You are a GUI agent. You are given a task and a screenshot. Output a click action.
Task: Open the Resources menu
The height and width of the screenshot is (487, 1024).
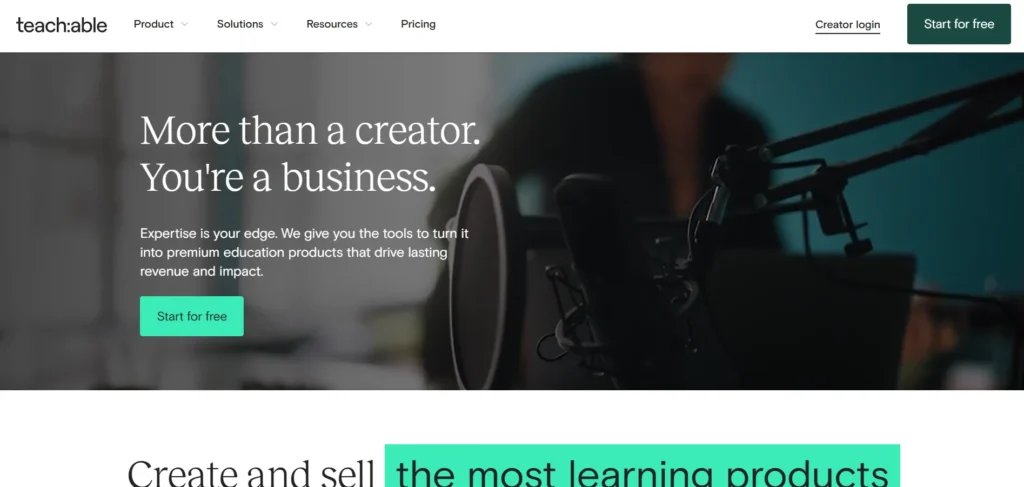332,24
